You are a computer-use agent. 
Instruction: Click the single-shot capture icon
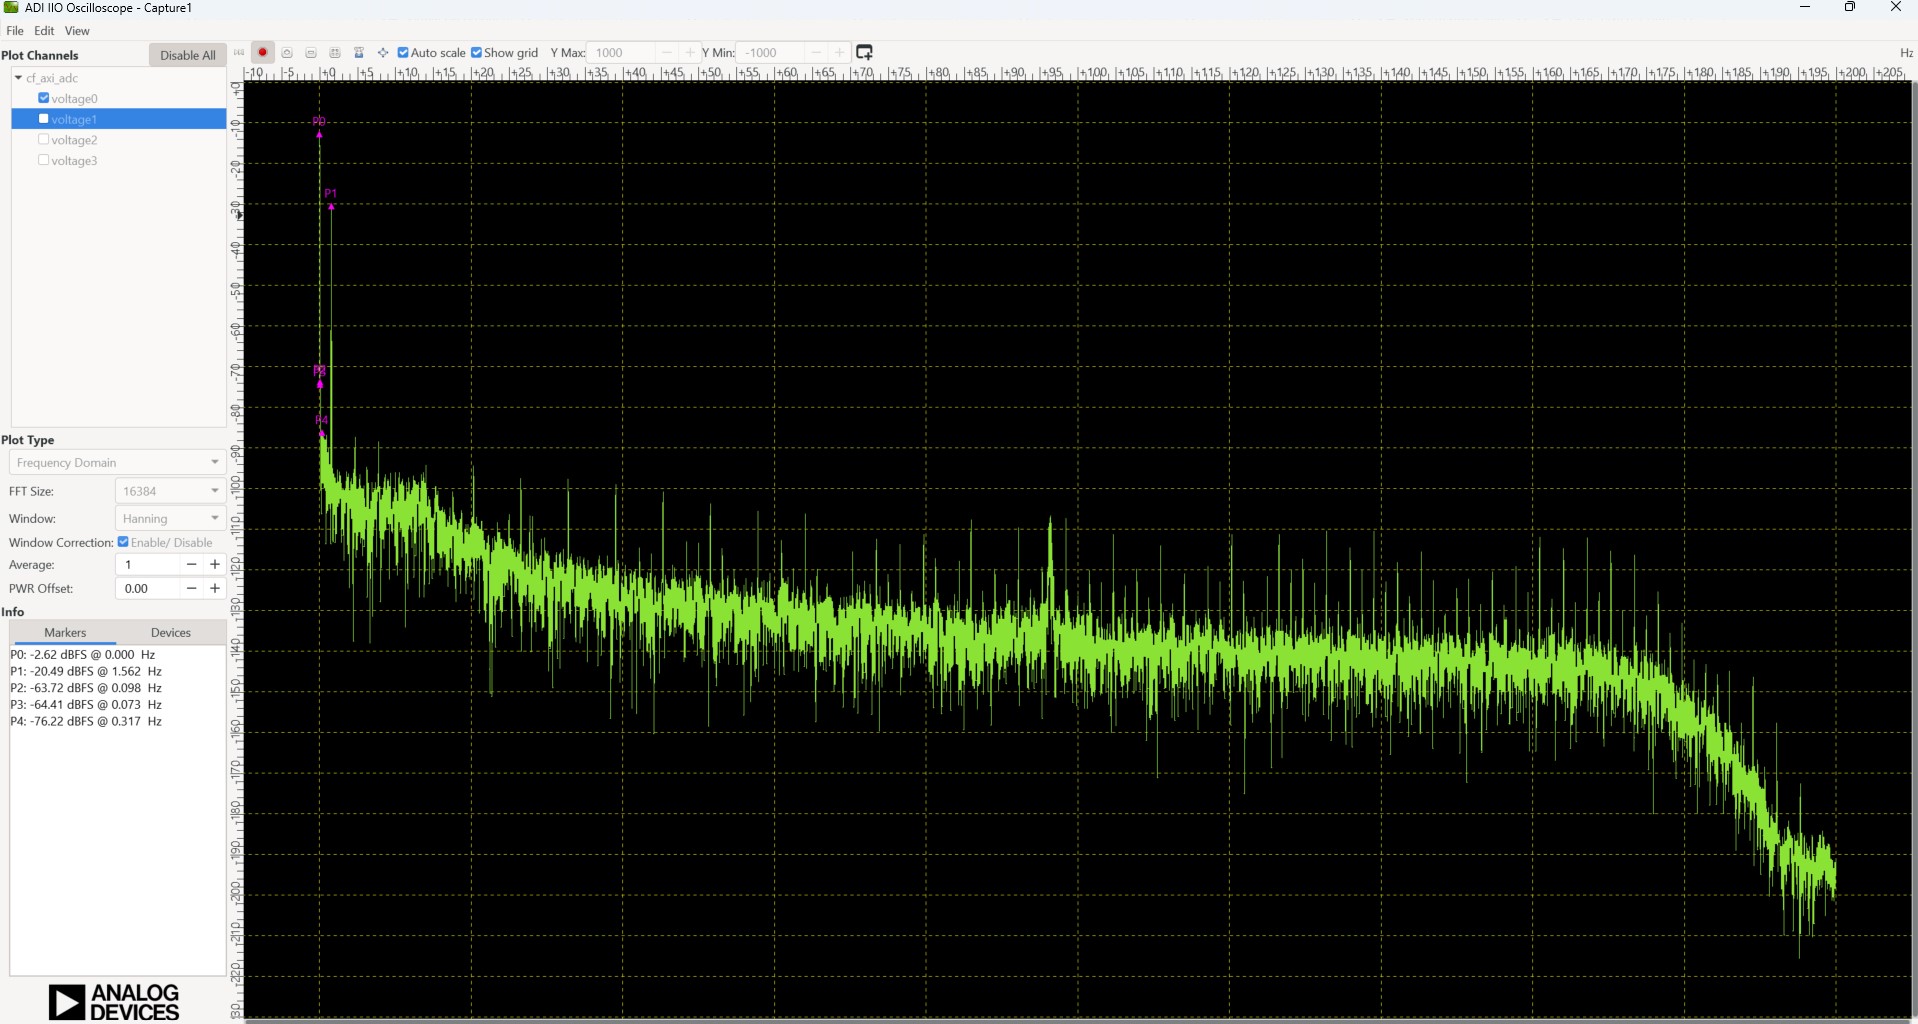coord(287,53)
